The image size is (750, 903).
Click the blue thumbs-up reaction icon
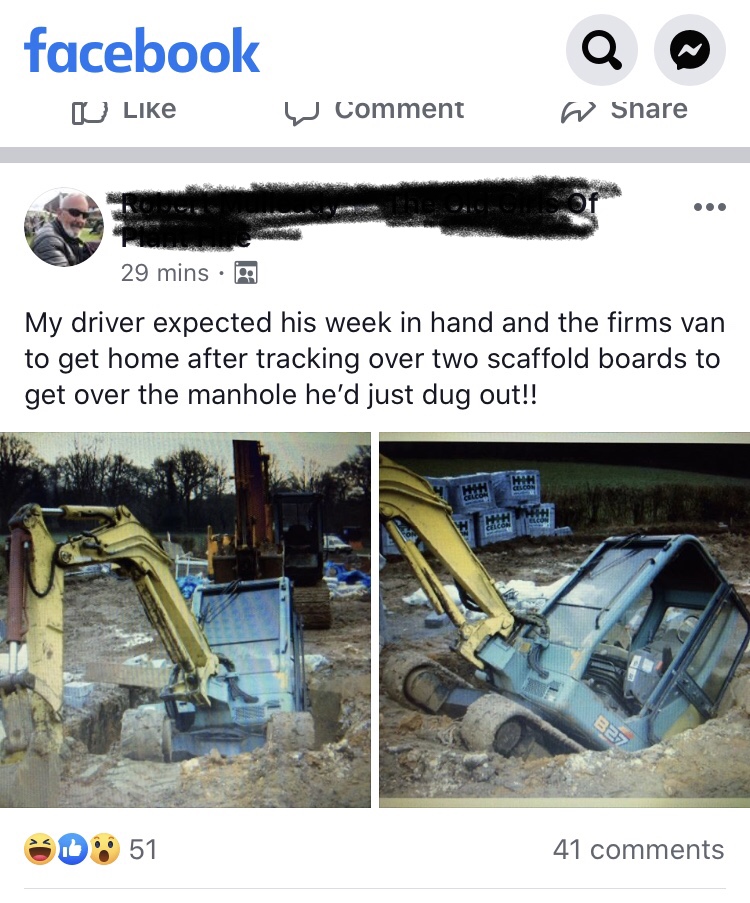tap(72, 849)
